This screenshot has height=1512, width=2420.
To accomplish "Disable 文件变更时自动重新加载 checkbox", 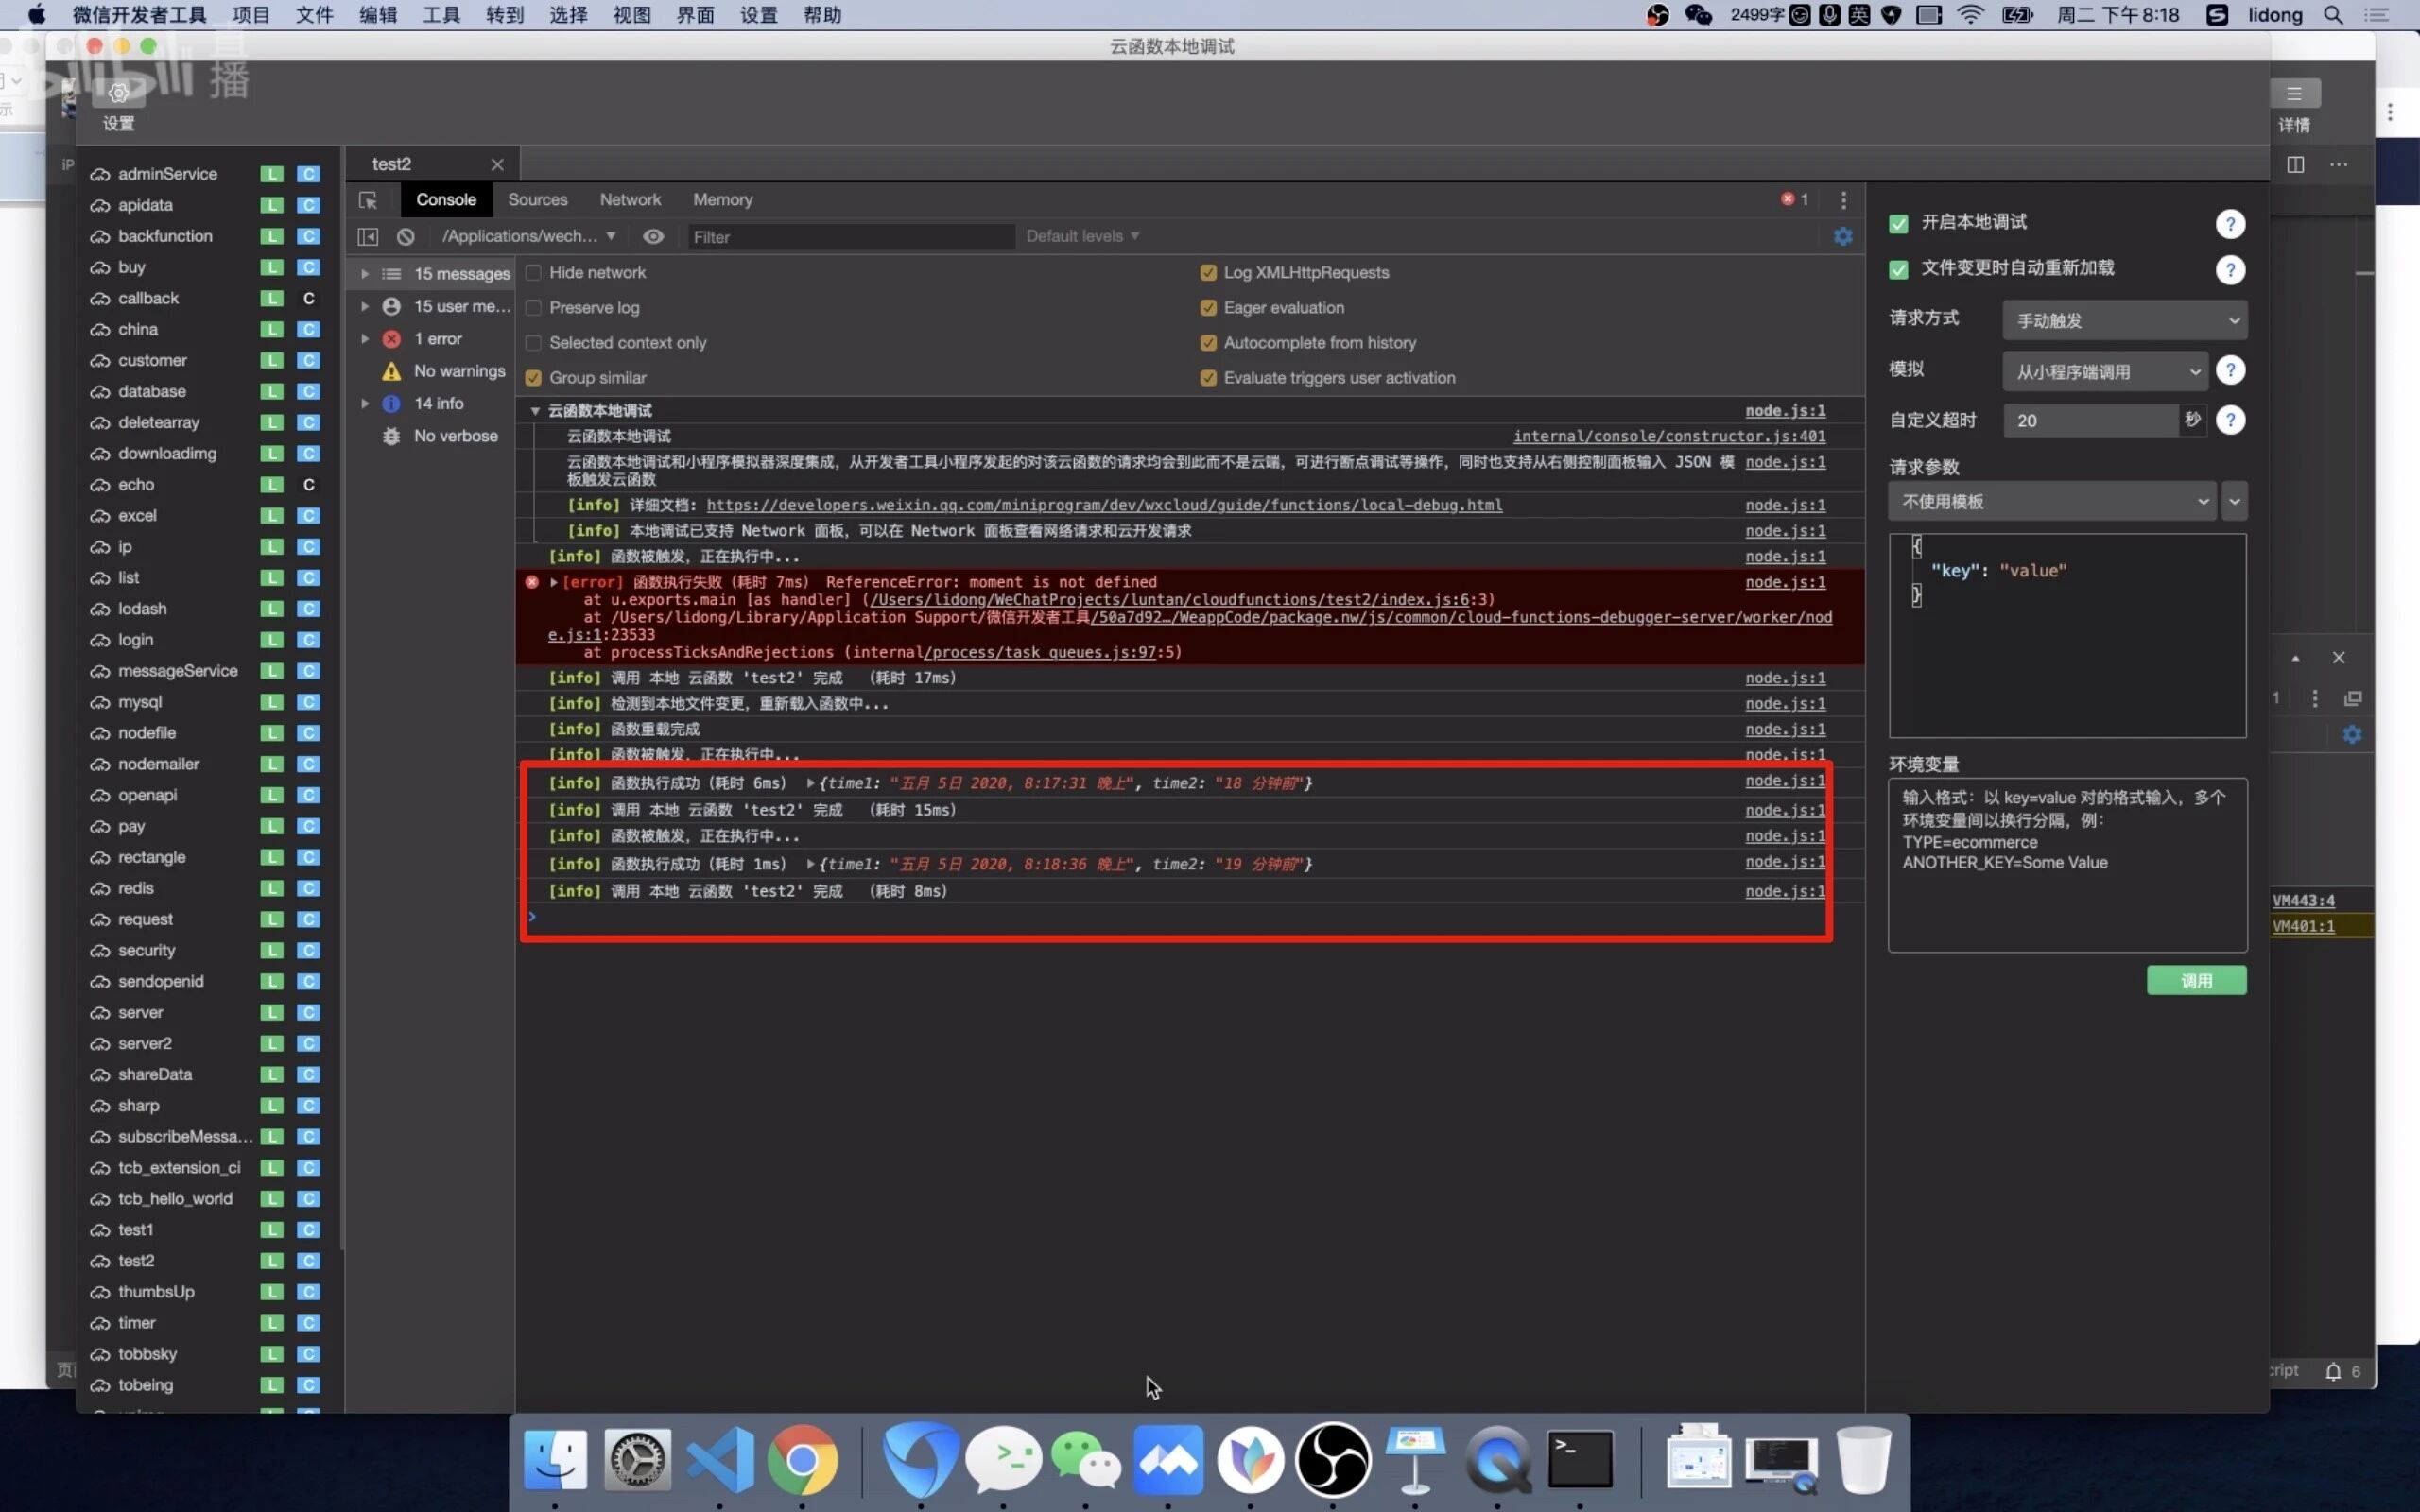I will click(x=1898, y=269).
